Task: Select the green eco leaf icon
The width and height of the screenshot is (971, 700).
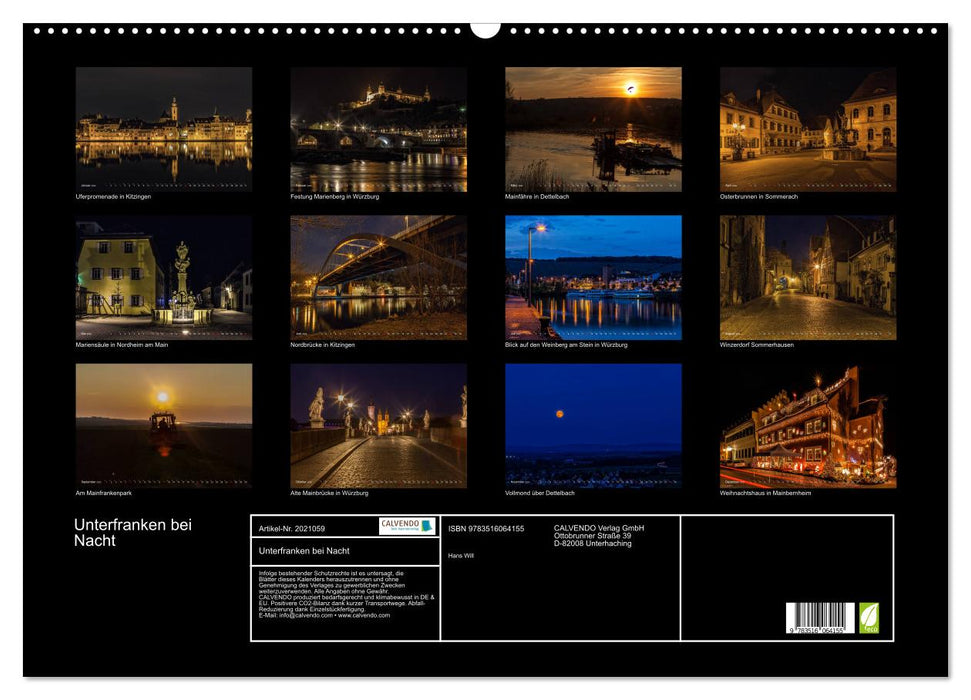Action: tap(869, 618)
